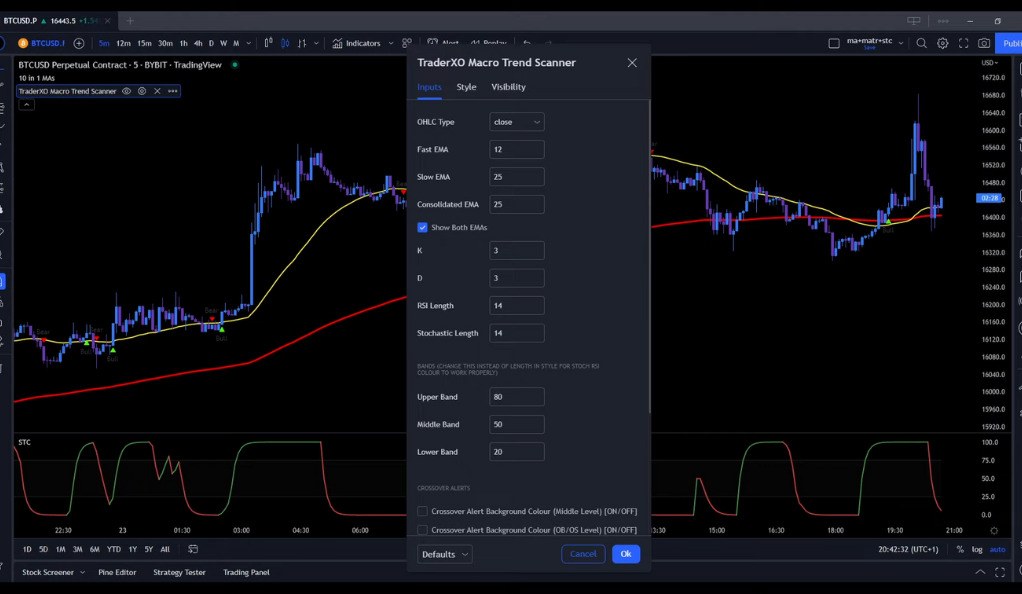The height and width of the screenshot is (594, 1022).
Task: Enable Crossover Alert Background Colour OB/OS Level
Action: click(422, 530)
